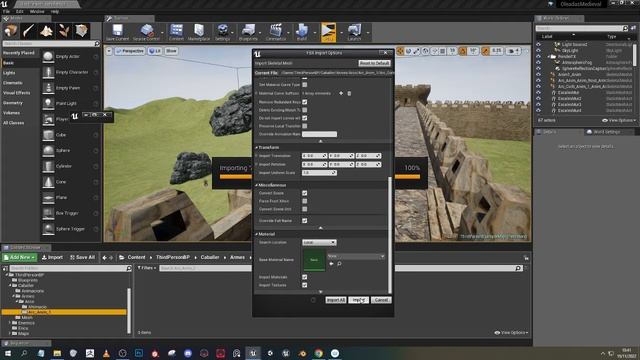Open View Options in Content Browser
This screenshot has width=640, height=360.
pos(511,333)
